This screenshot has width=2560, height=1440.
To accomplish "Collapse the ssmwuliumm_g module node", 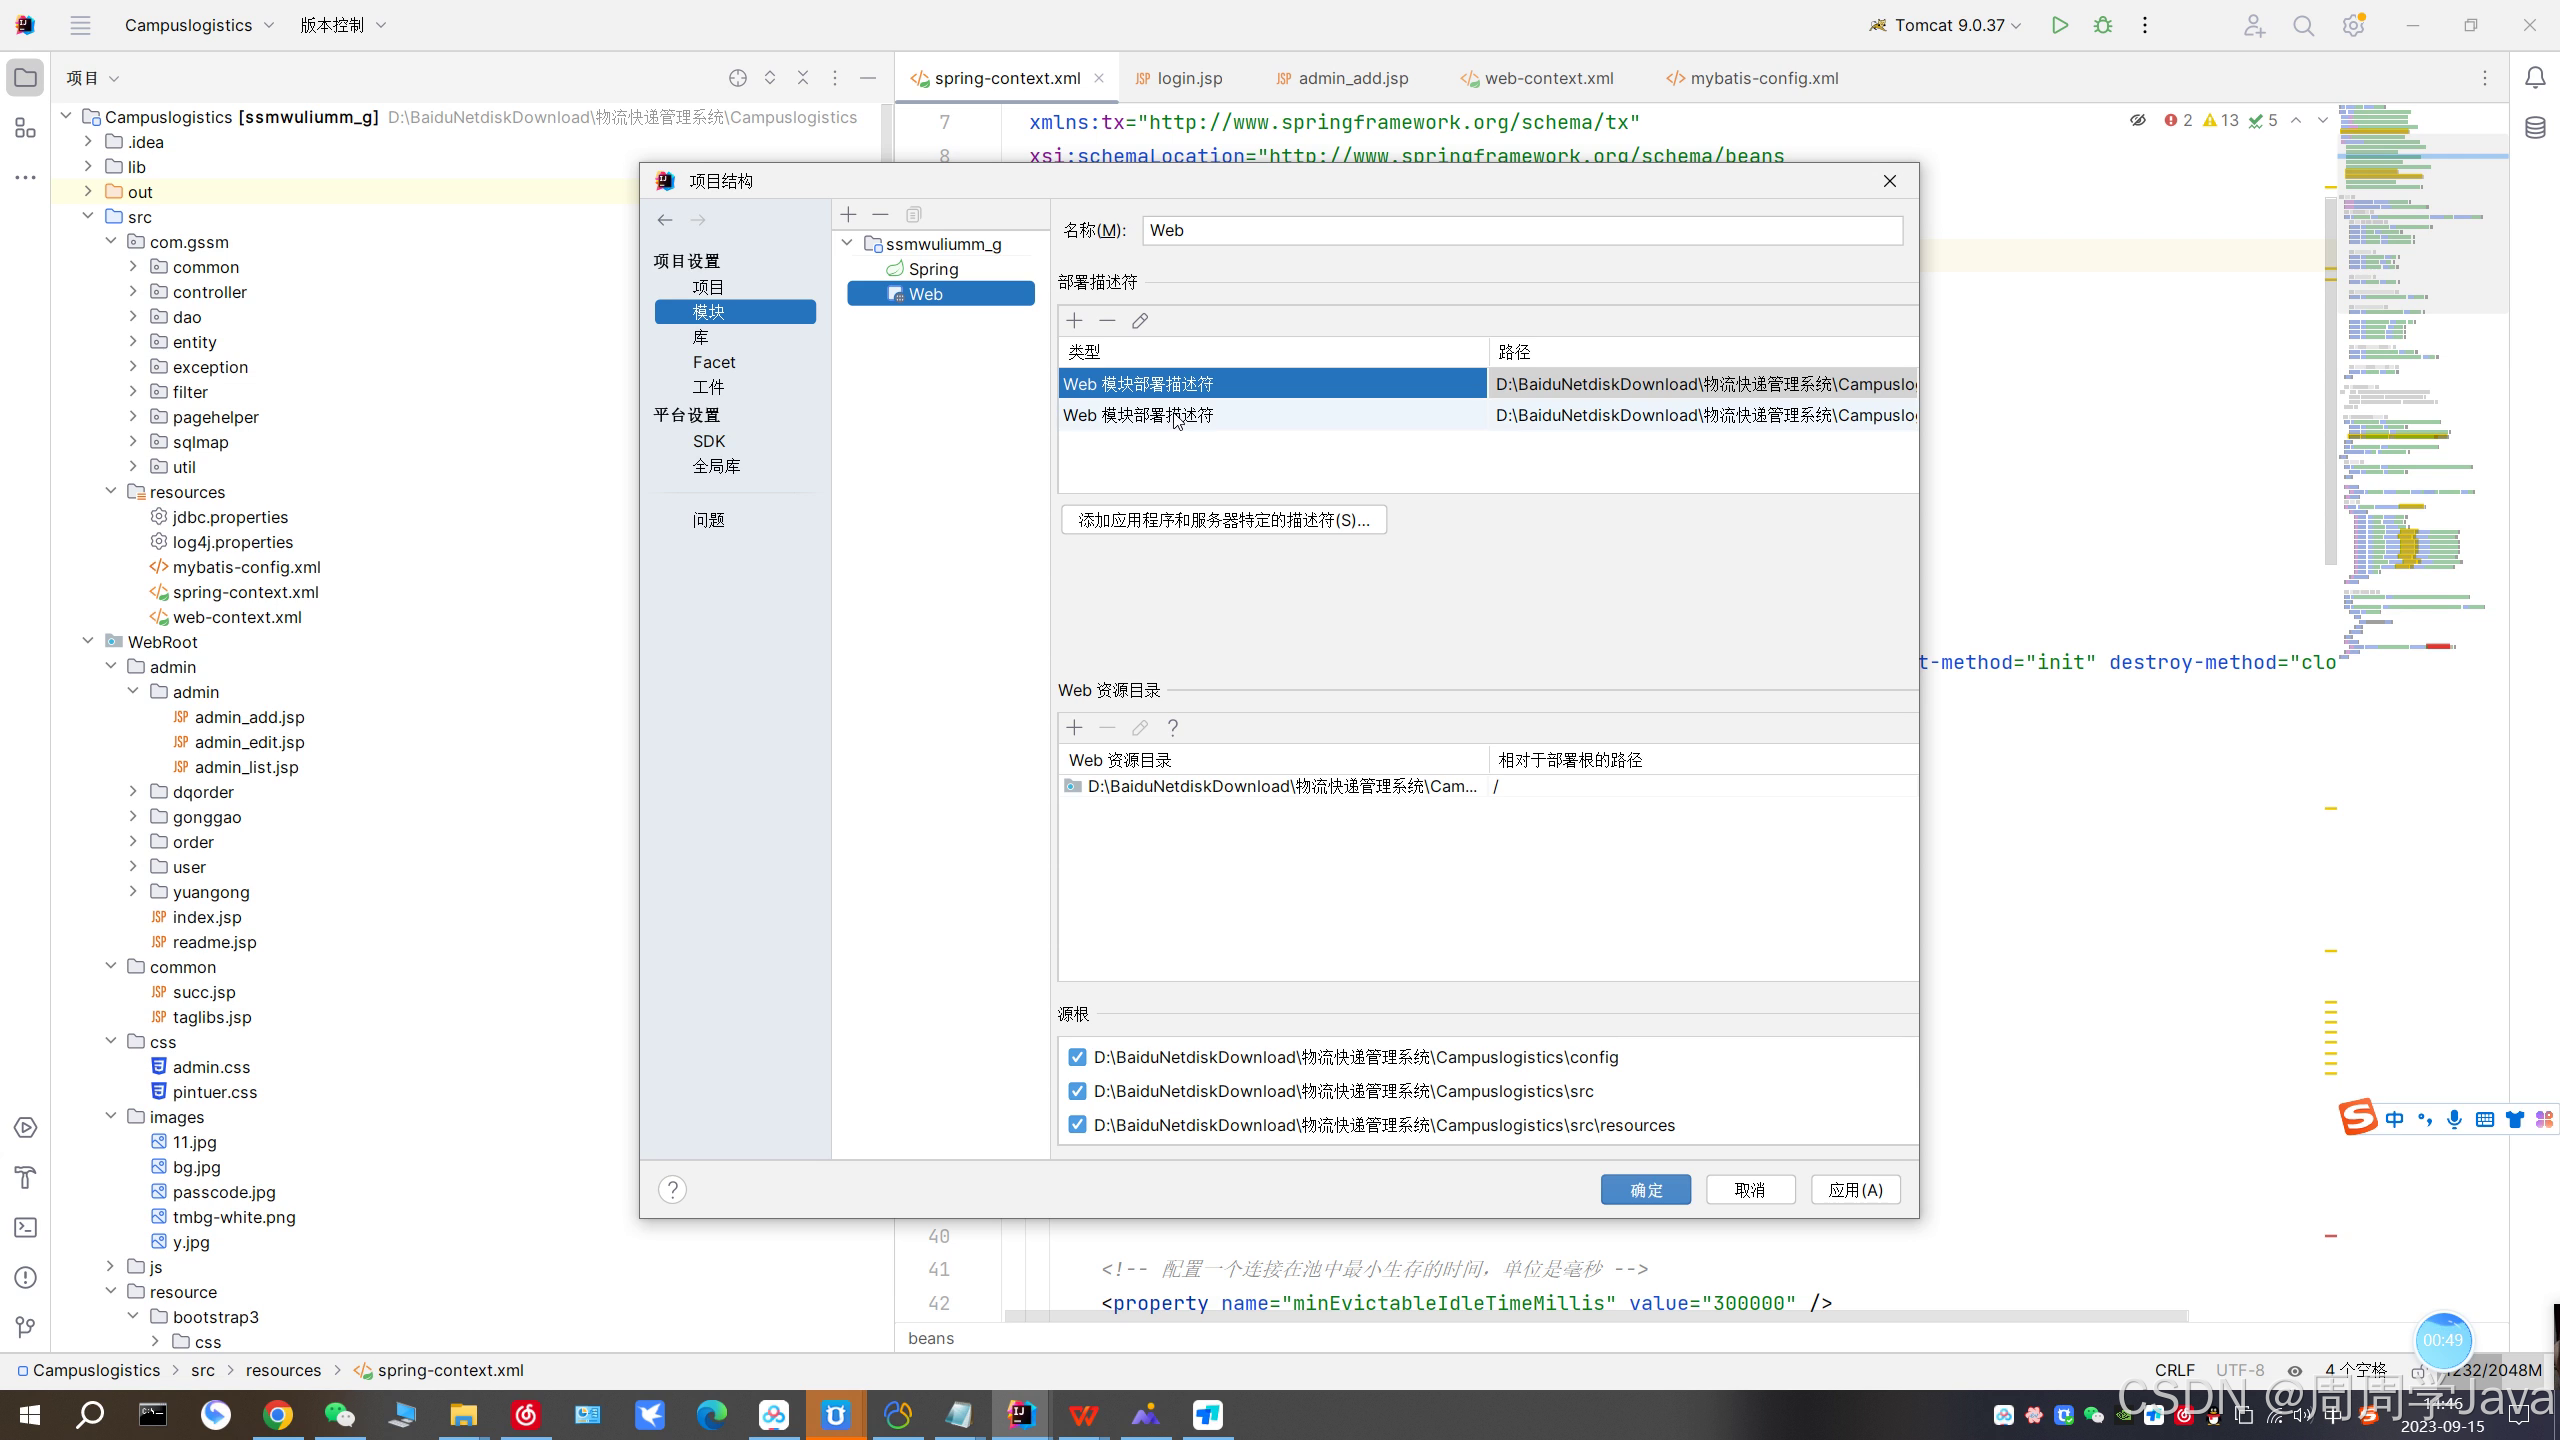I will [x=847, y=244].
